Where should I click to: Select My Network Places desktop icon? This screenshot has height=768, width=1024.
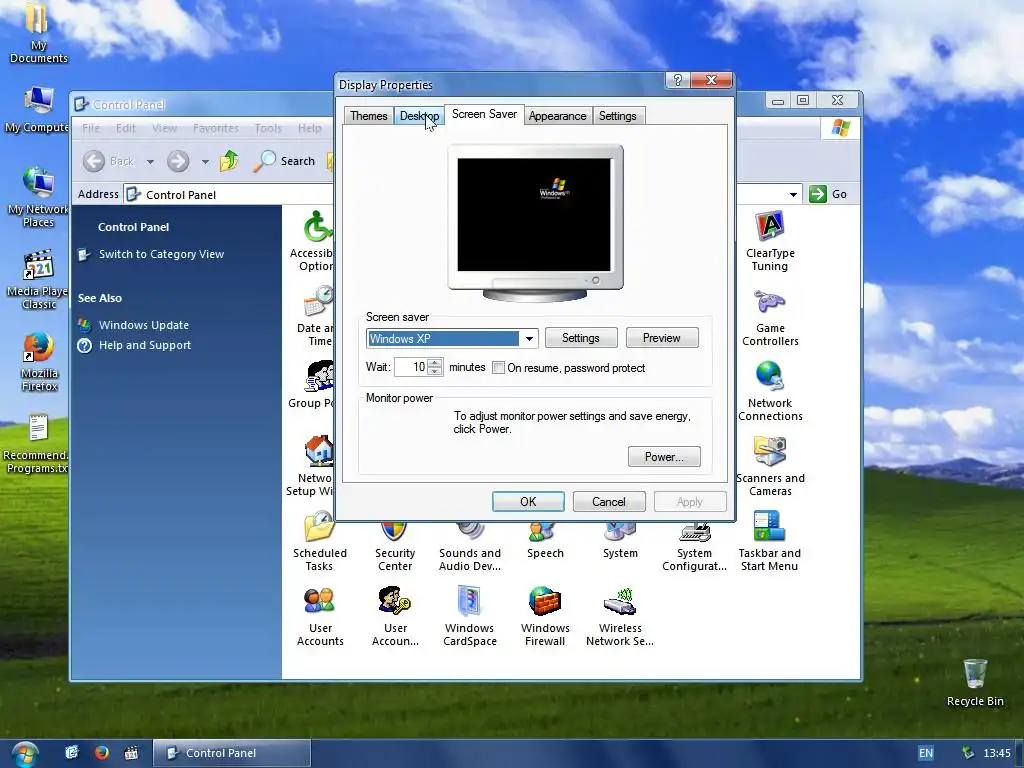pyautogui.click(x=39, y=197)
